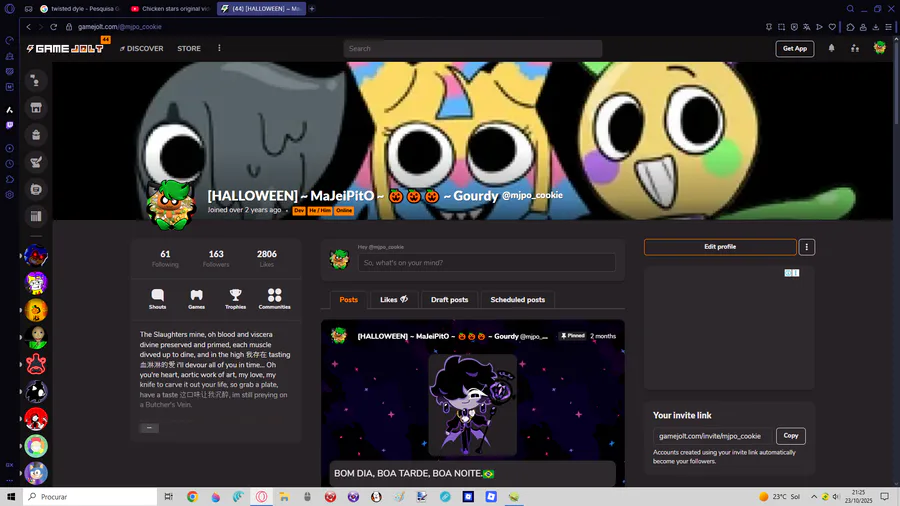The width and height of the screenshot is (900, 506).
Task: Open the library icon in Game Jolt sidebar
Action: (x=36, y=216)
